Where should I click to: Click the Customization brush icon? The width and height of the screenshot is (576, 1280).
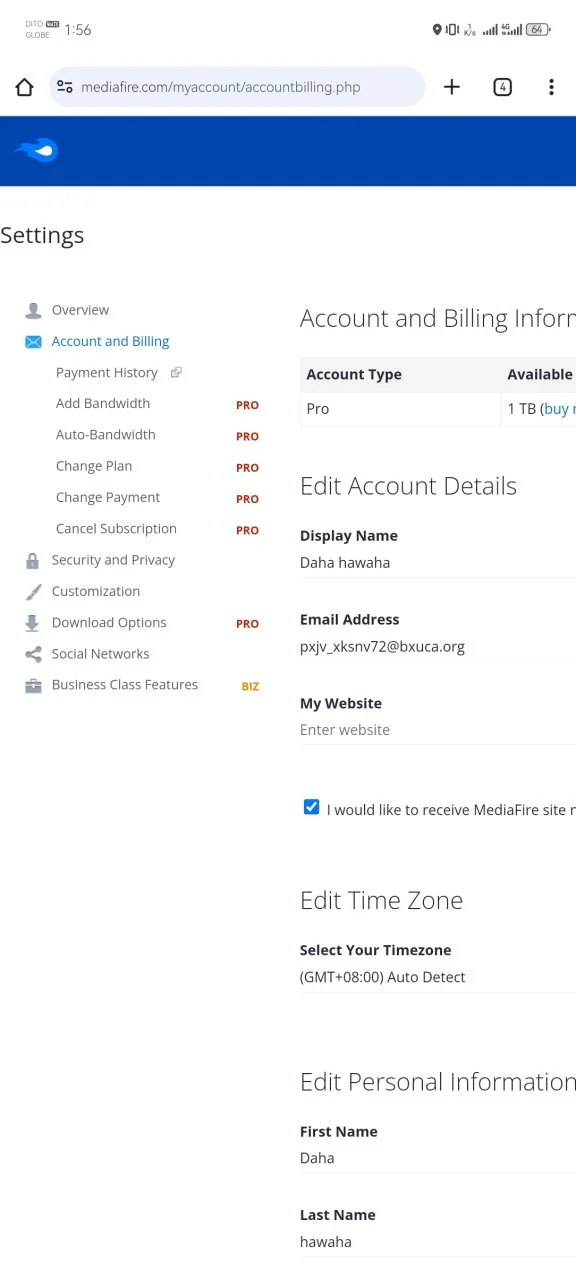tap(33, 591)
